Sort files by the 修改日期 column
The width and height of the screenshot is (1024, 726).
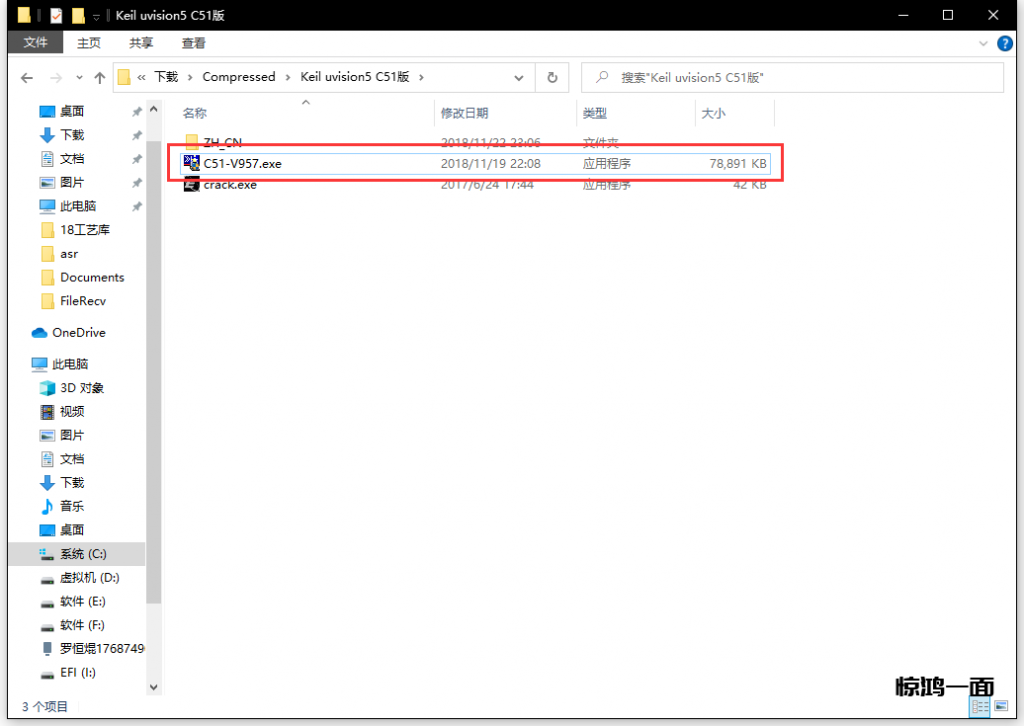click(x=465, y=114)
